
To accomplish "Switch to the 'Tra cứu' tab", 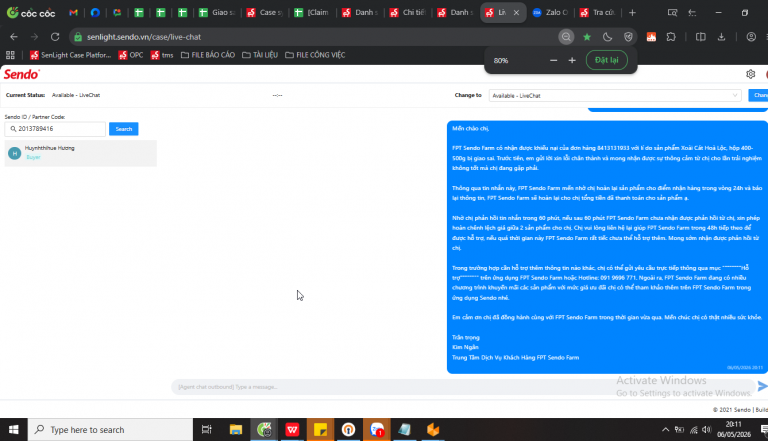I will point(598,13).
